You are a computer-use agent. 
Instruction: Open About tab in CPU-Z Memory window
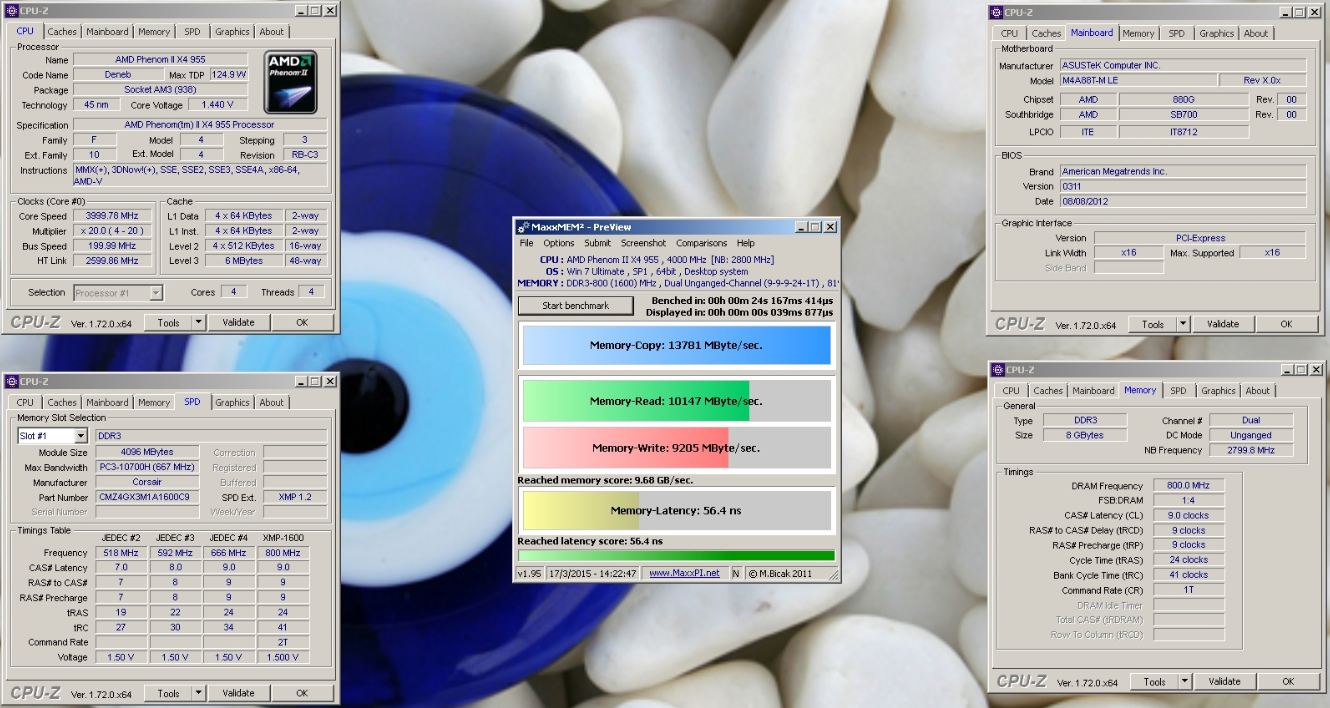click(1258, 391)
